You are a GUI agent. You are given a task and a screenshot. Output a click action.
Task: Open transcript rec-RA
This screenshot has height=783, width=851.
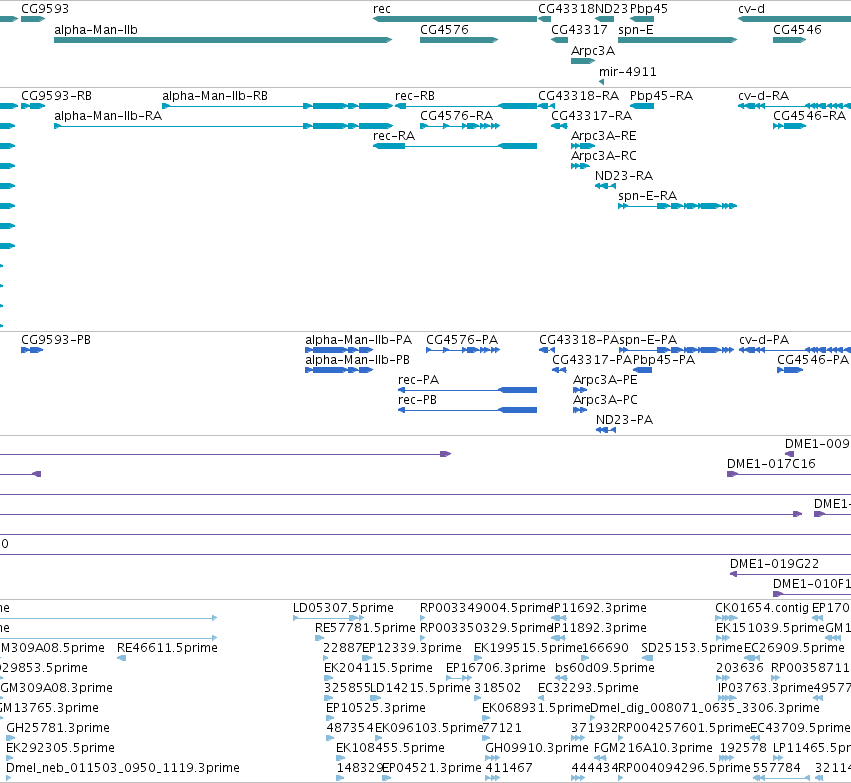click(x=394, y=136)
